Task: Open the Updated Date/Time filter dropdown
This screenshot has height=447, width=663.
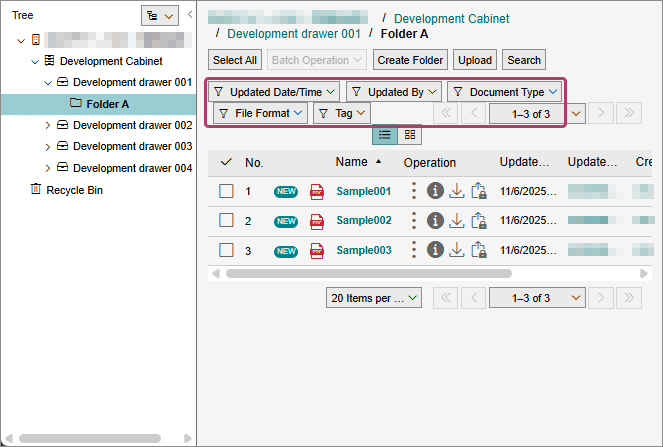Action: (x=274, y=92)
